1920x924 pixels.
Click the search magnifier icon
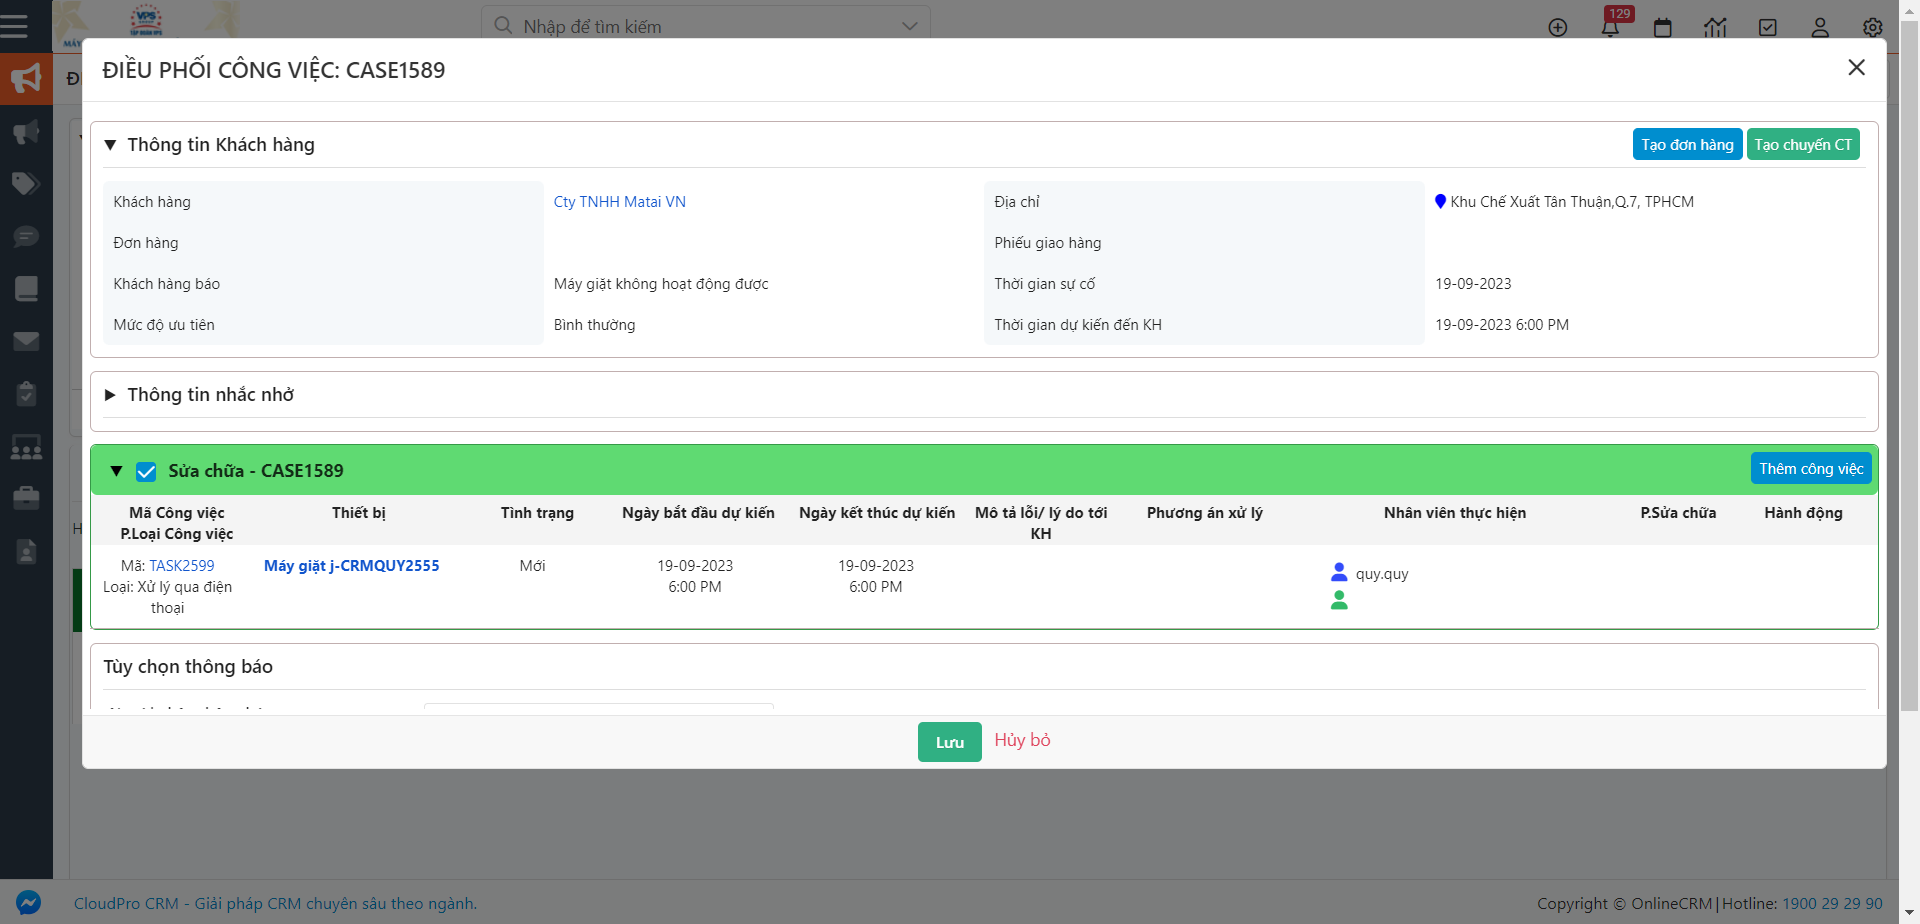[504, 25]
